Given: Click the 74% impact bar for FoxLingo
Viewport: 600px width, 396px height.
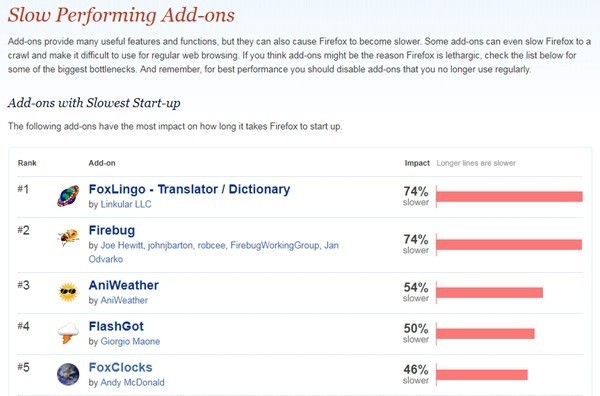Looking at the screenshot, I should (509, 197).
